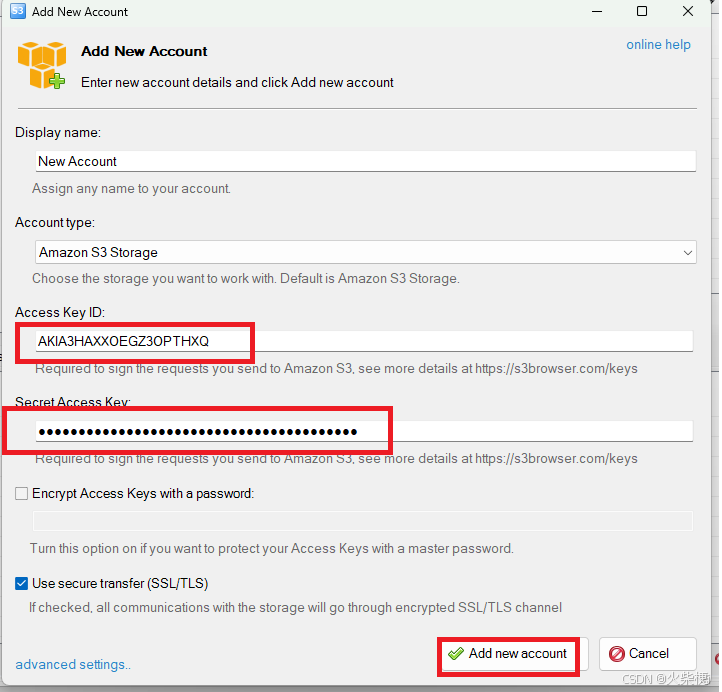Close the Add New Account dialog
Image resolution: width=722 pixels, height=692 pixels.
[688, 11]
